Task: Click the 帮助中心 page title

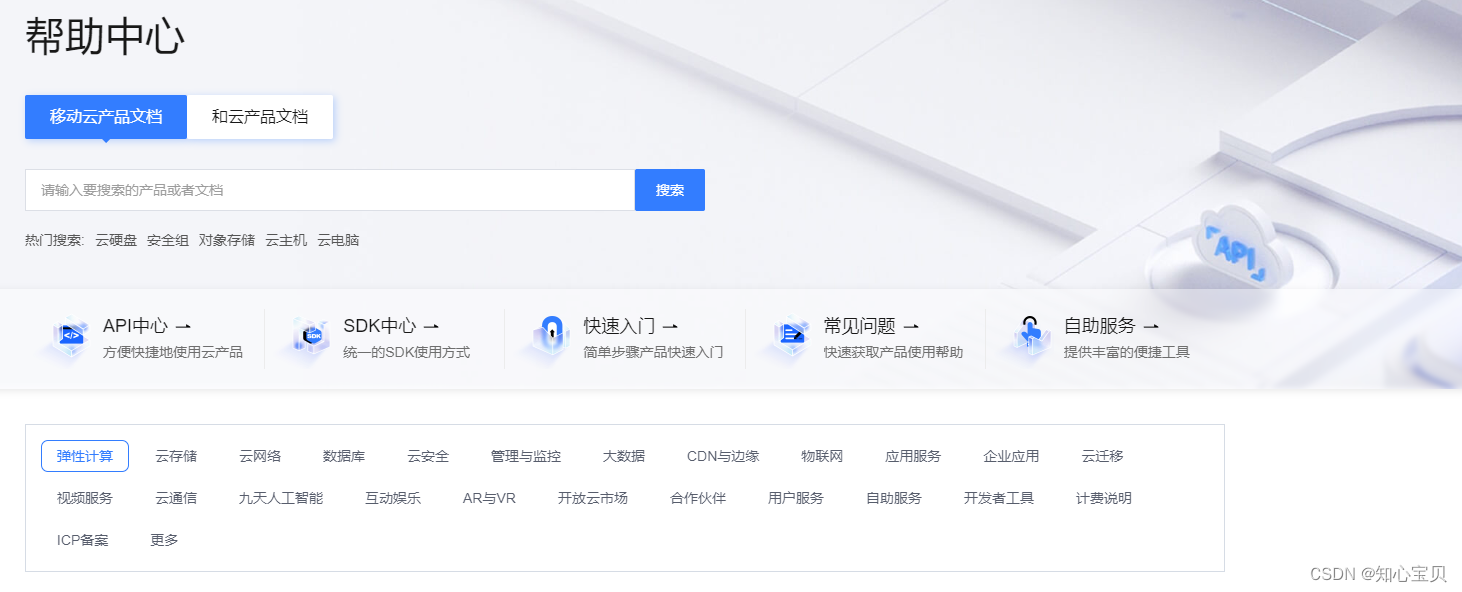Action: coord(105,37)
